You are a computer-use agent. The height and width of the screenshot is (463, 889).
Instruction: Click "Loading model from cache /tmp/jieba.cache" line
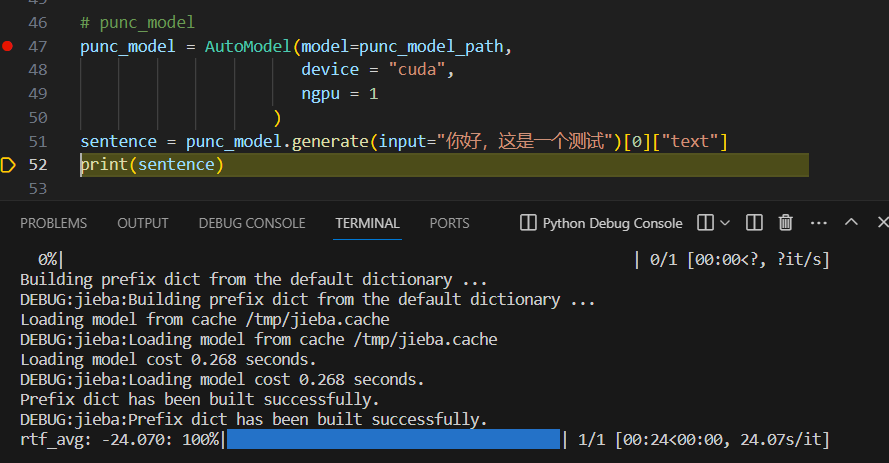tap(205, 320)
